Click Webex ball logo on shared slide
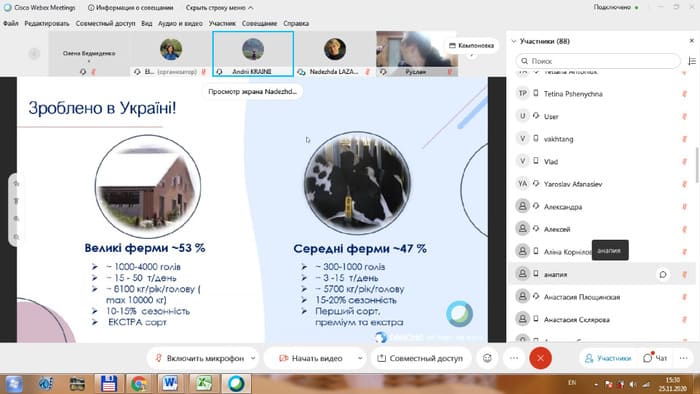 [x=459, y=314]
